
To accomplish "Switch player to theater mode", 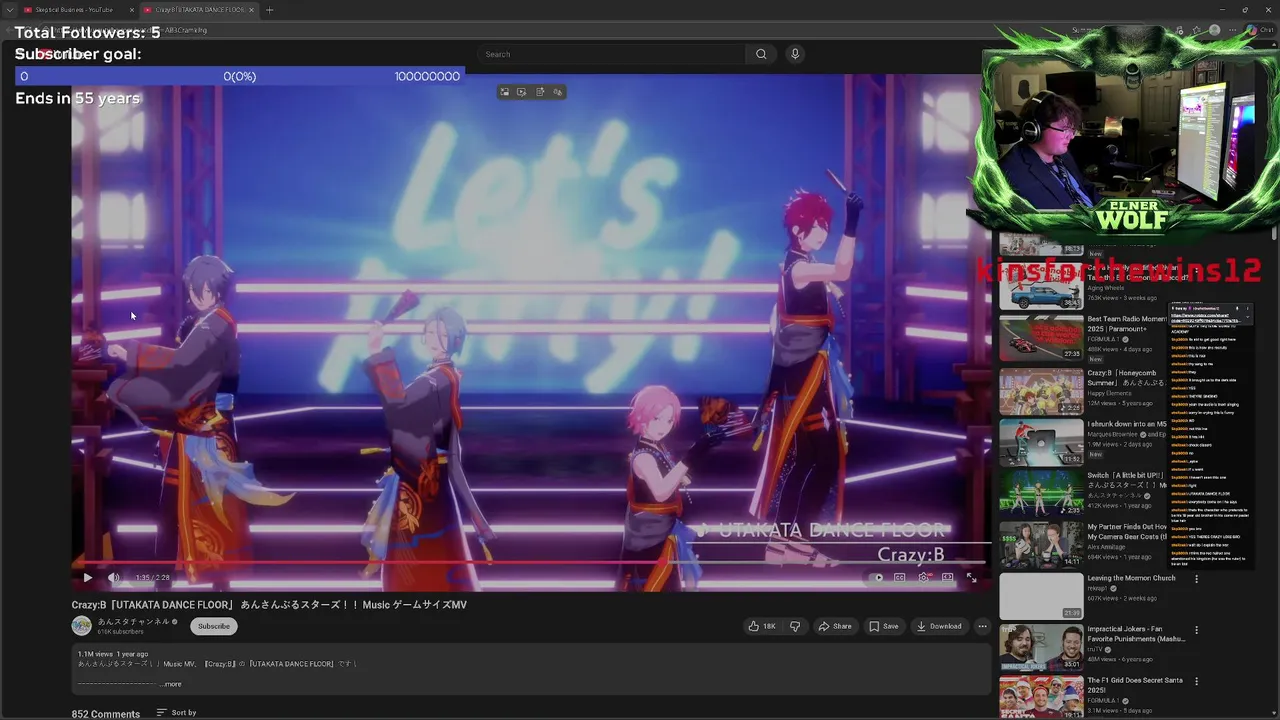I will (x=947, y=577).
